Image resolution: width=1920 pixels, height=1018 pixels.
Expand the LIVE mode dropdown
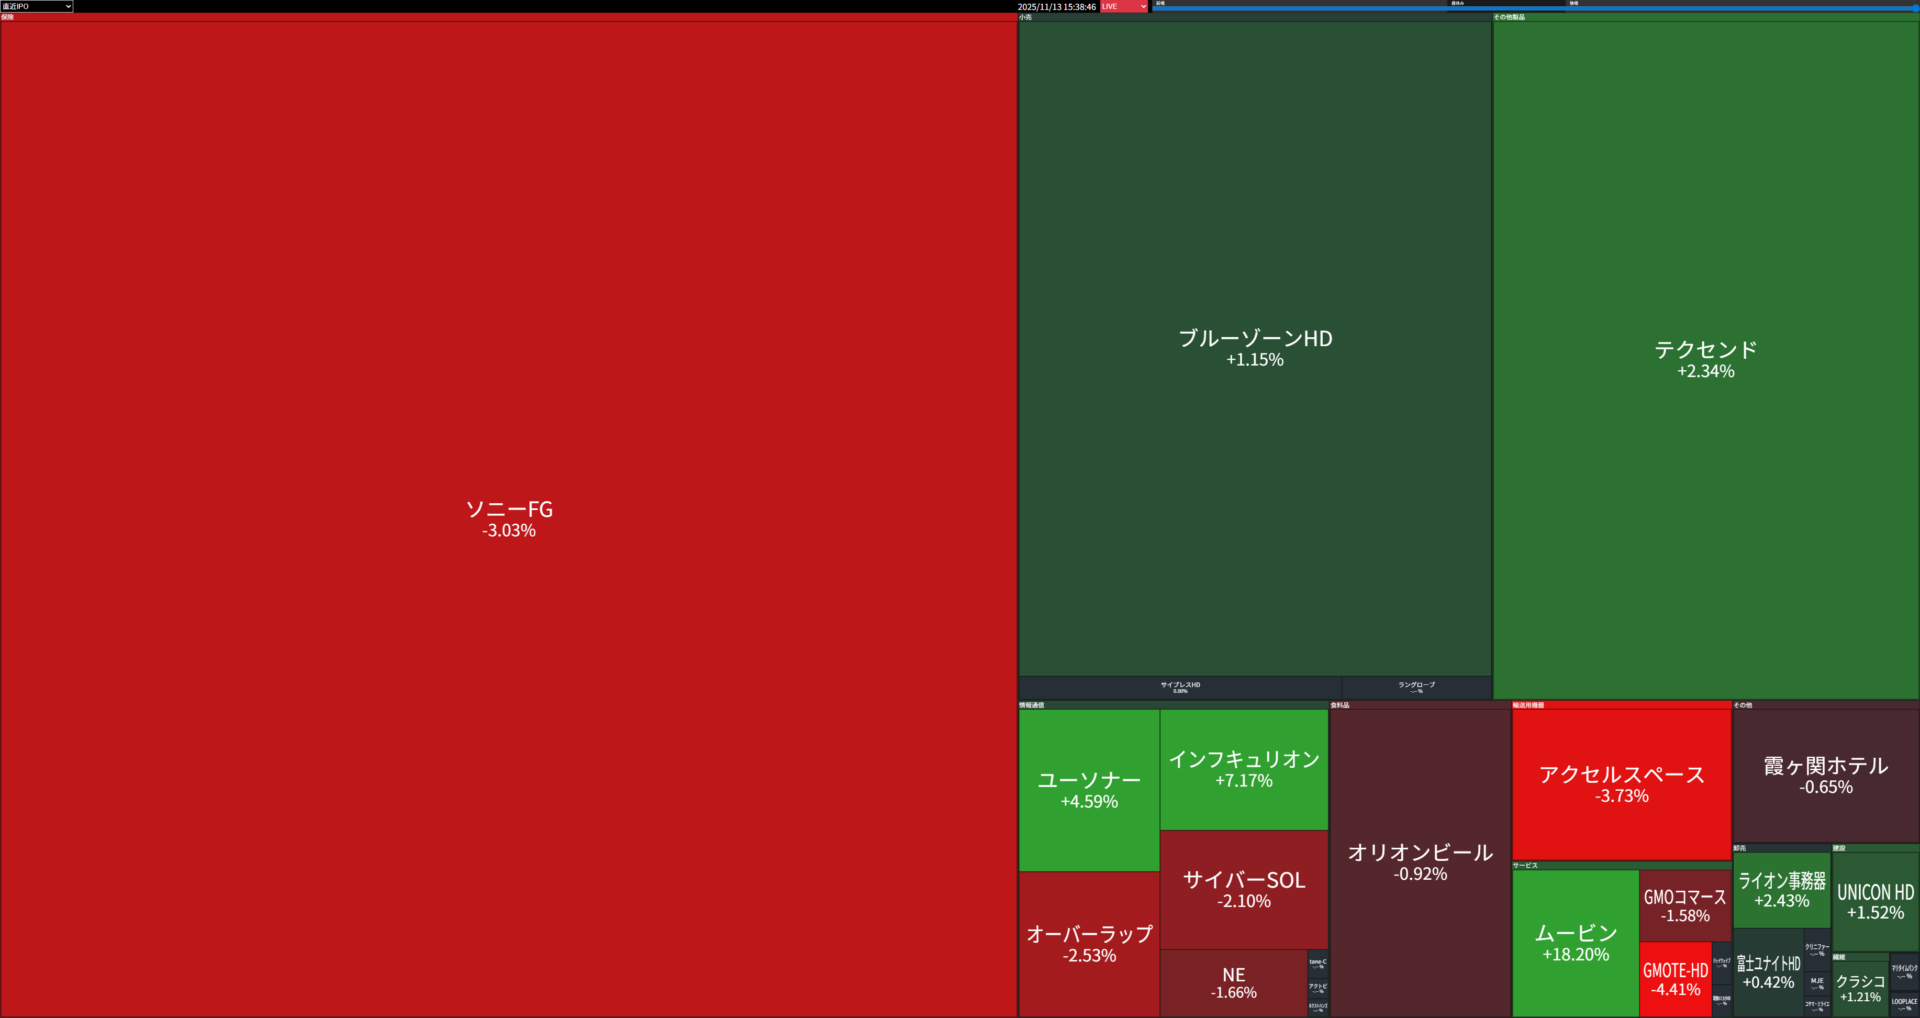coord(1124,6)
